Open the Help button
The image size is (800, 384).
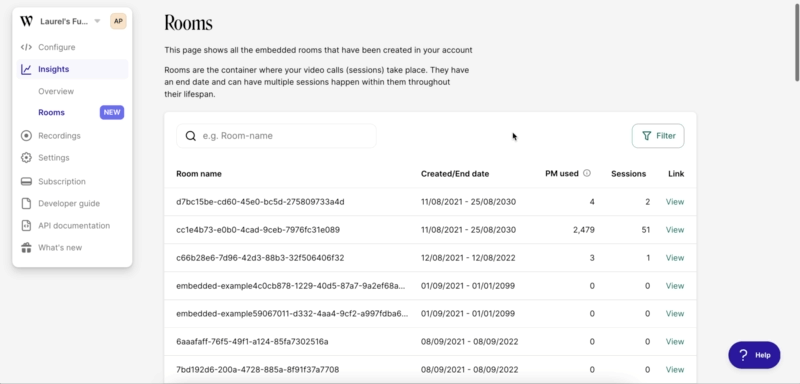click(x=754, y=355)
